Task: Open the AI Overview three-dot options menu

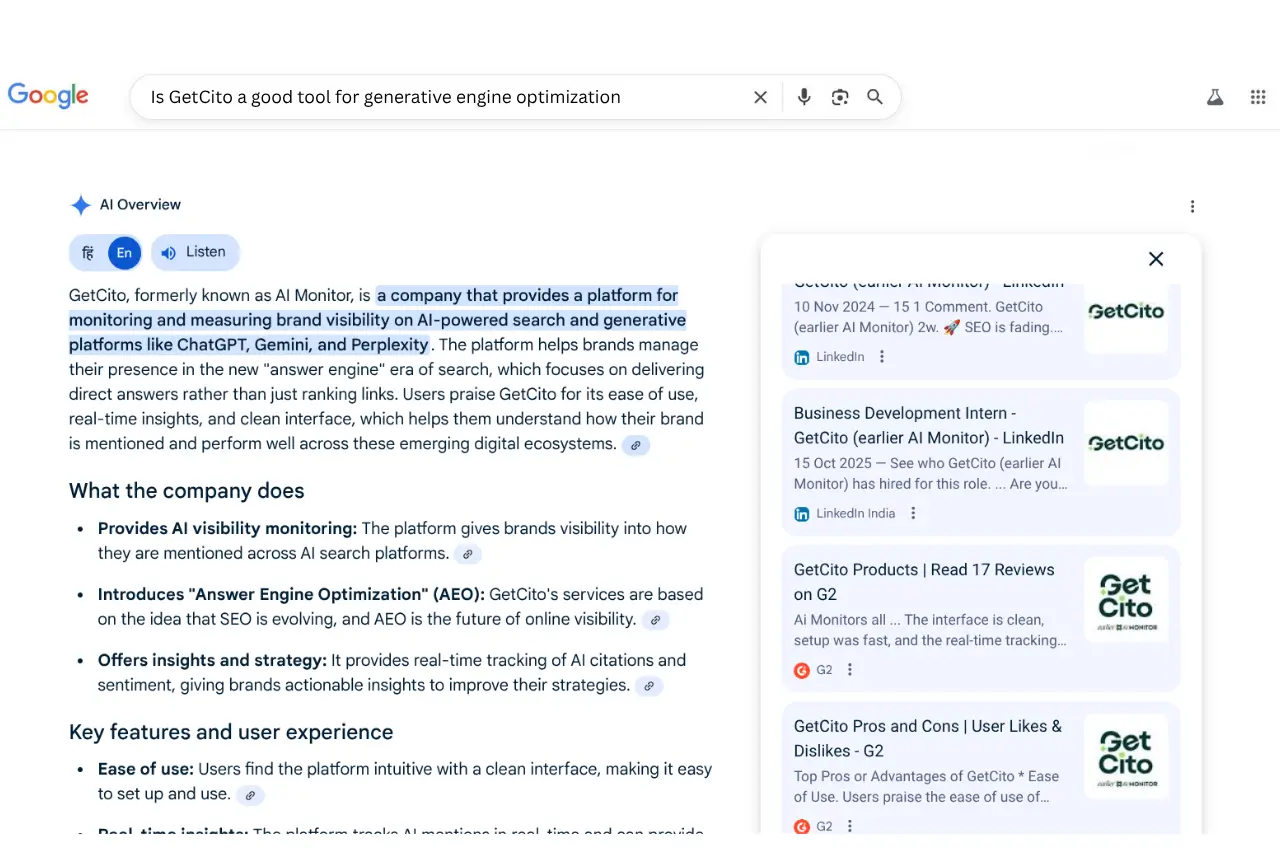Action: pyautogui.click(x=1192, y=206)
